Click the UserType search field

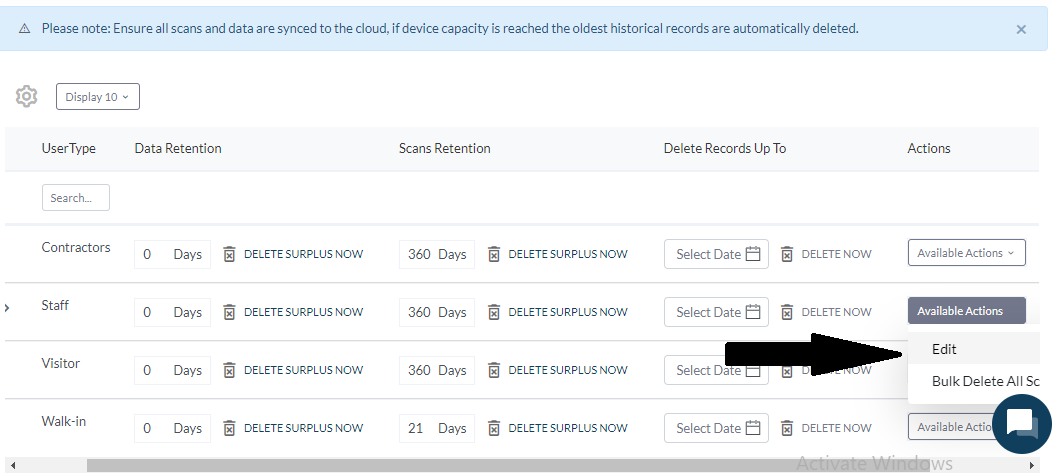[x=76, y=198]
